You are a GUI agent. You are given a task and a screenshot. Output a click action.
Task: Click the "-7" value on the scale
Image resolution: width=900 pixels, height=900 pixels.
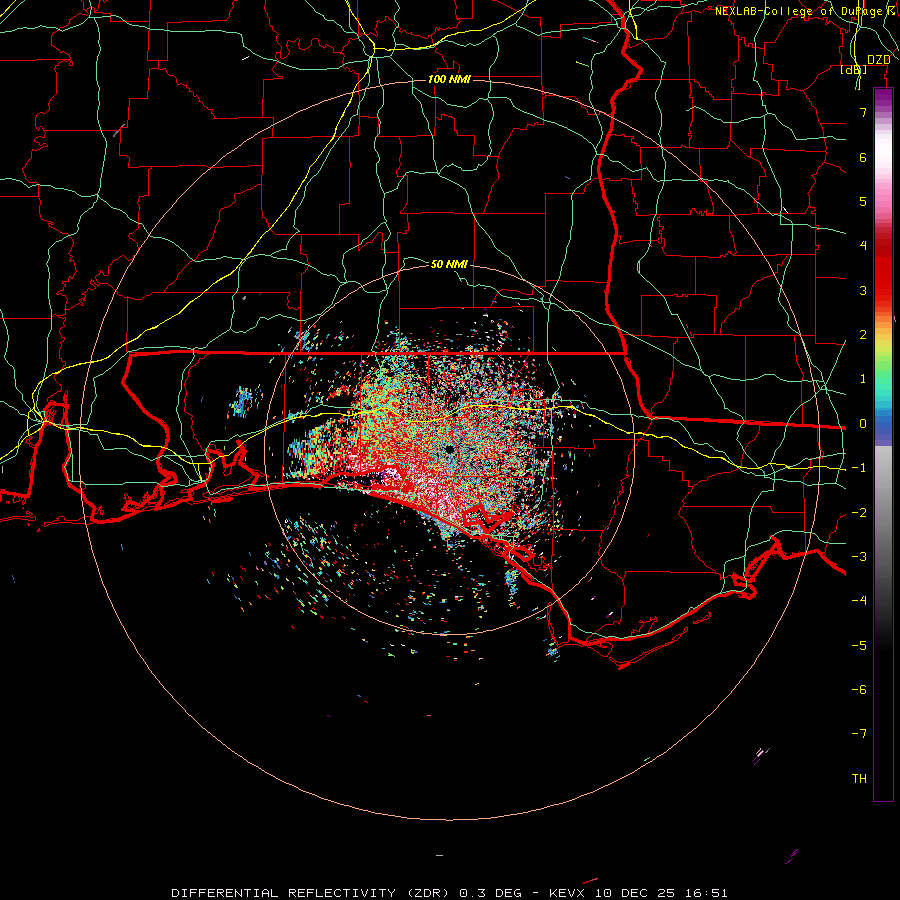tap(859, 734)
